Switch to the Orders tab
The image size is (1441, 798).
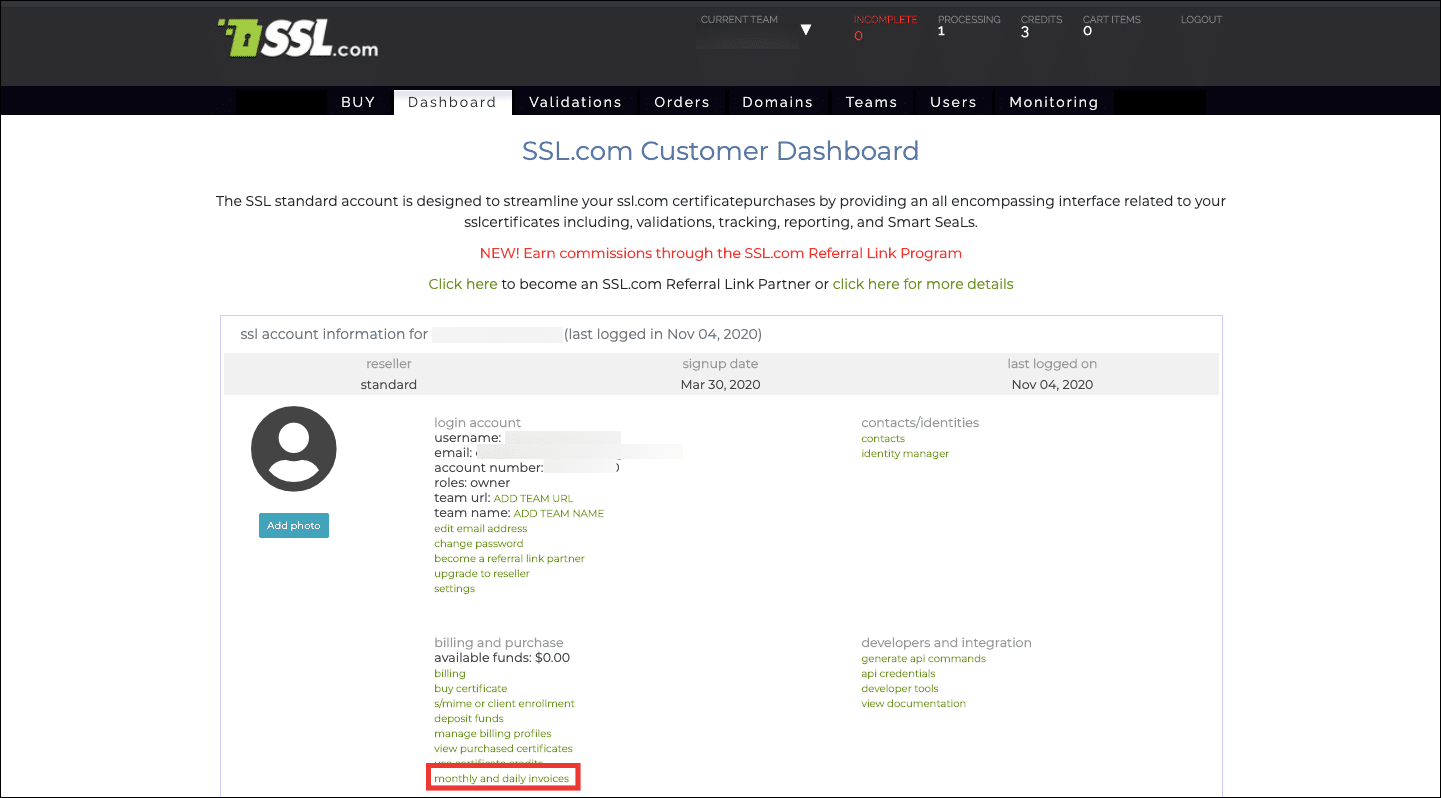pos(682,102)
